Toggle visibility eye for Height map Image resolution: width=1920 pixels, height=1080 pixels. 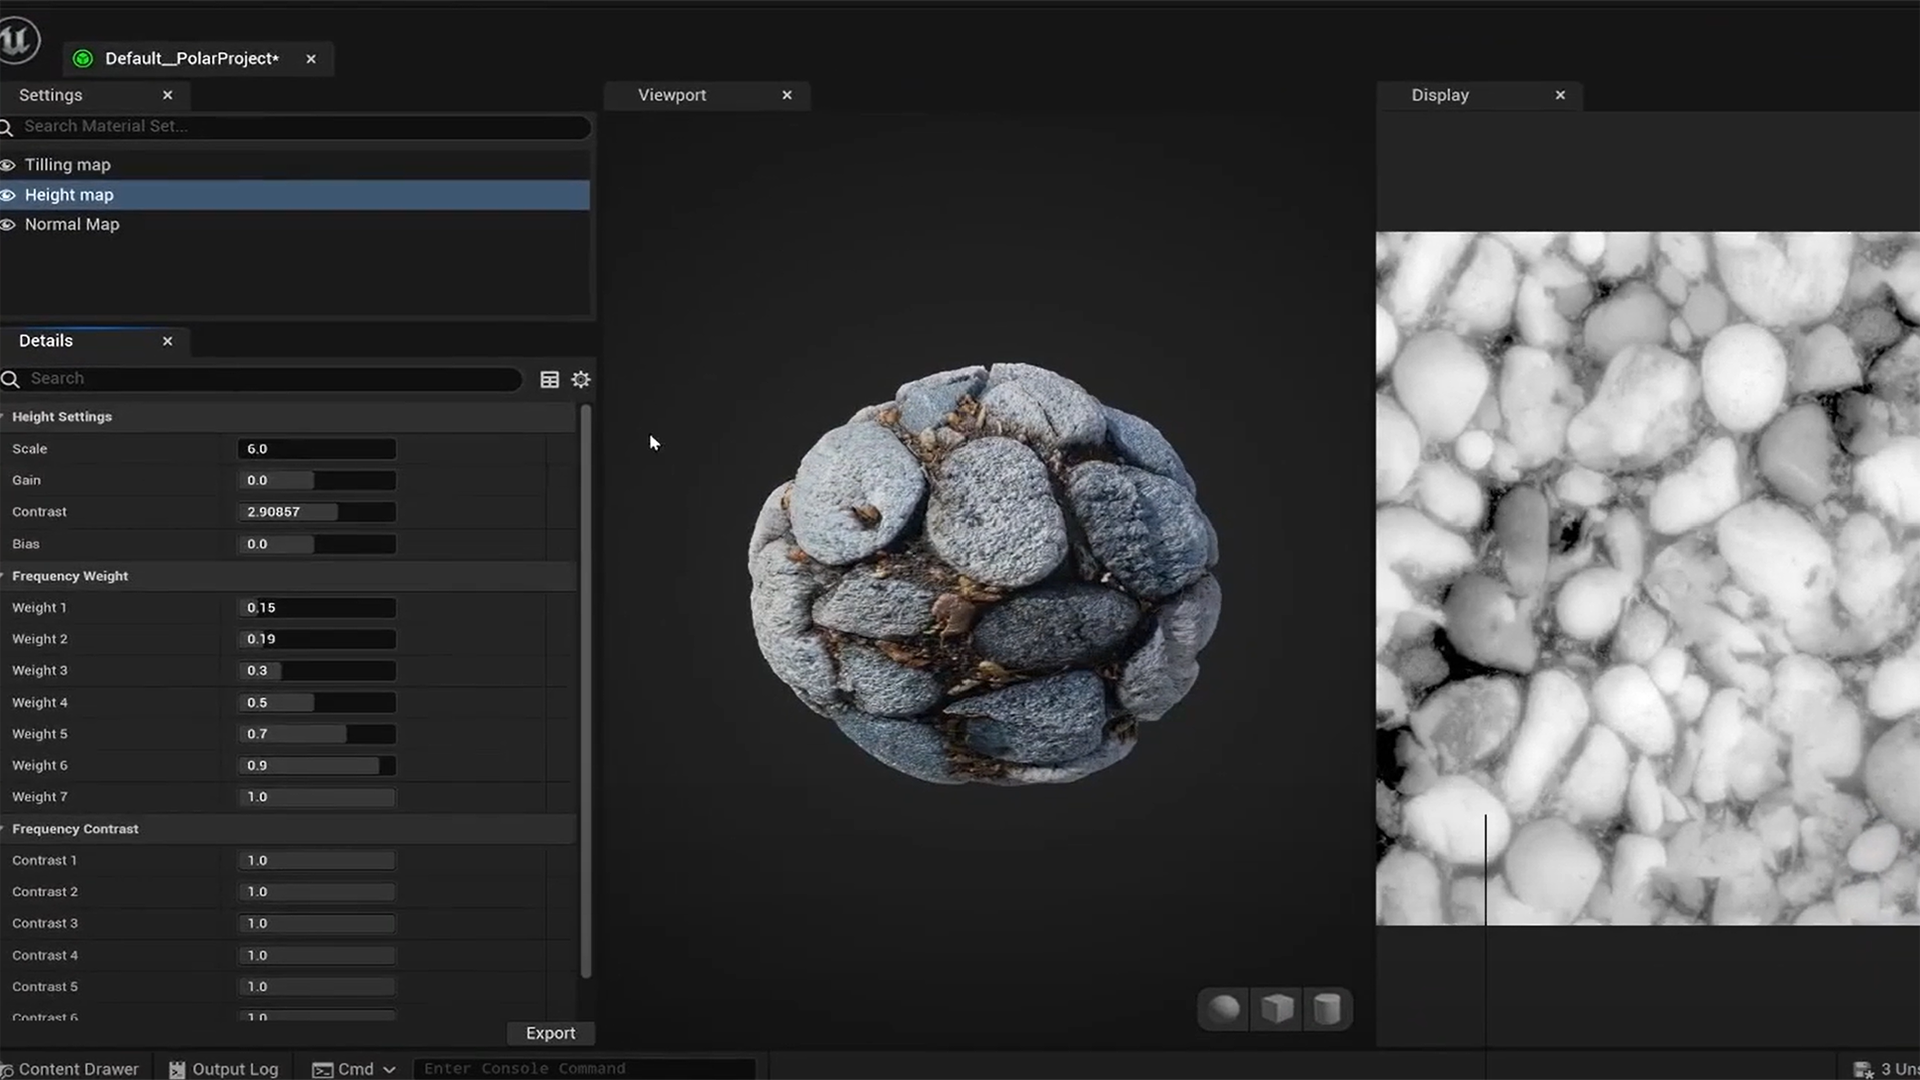pos(8,195)
